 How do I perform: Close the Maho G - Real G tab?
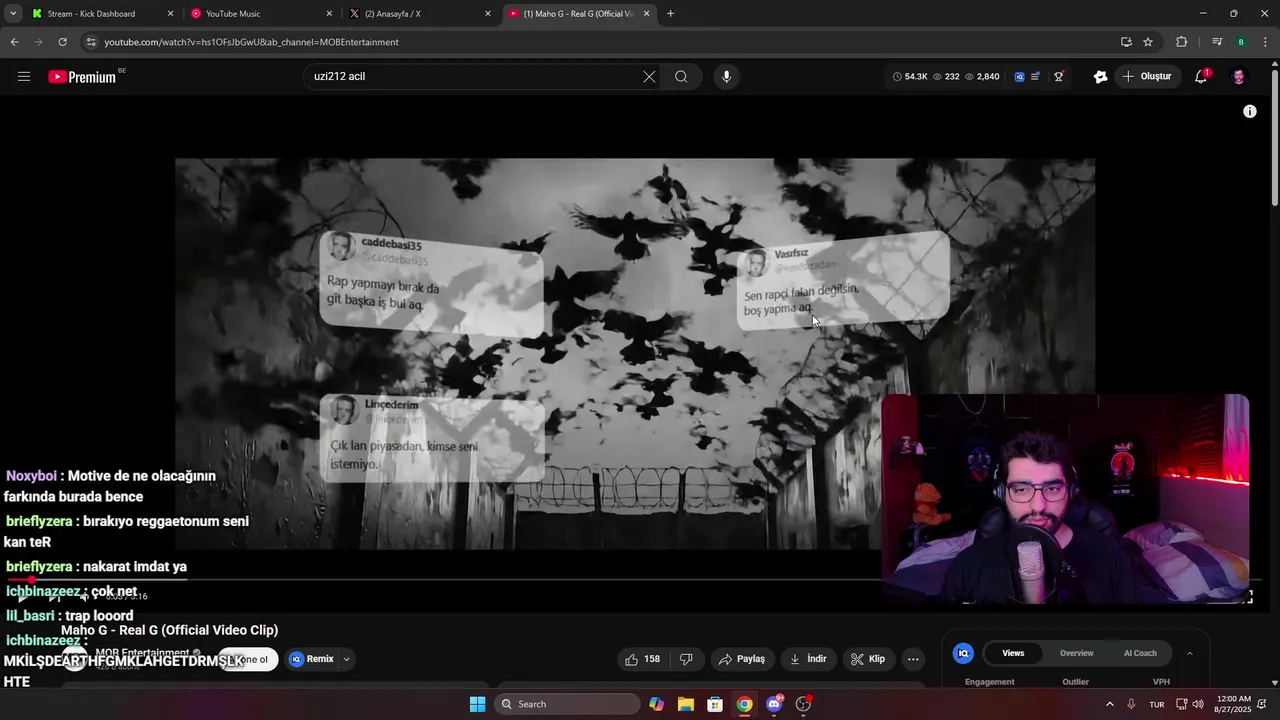point(646,14)
